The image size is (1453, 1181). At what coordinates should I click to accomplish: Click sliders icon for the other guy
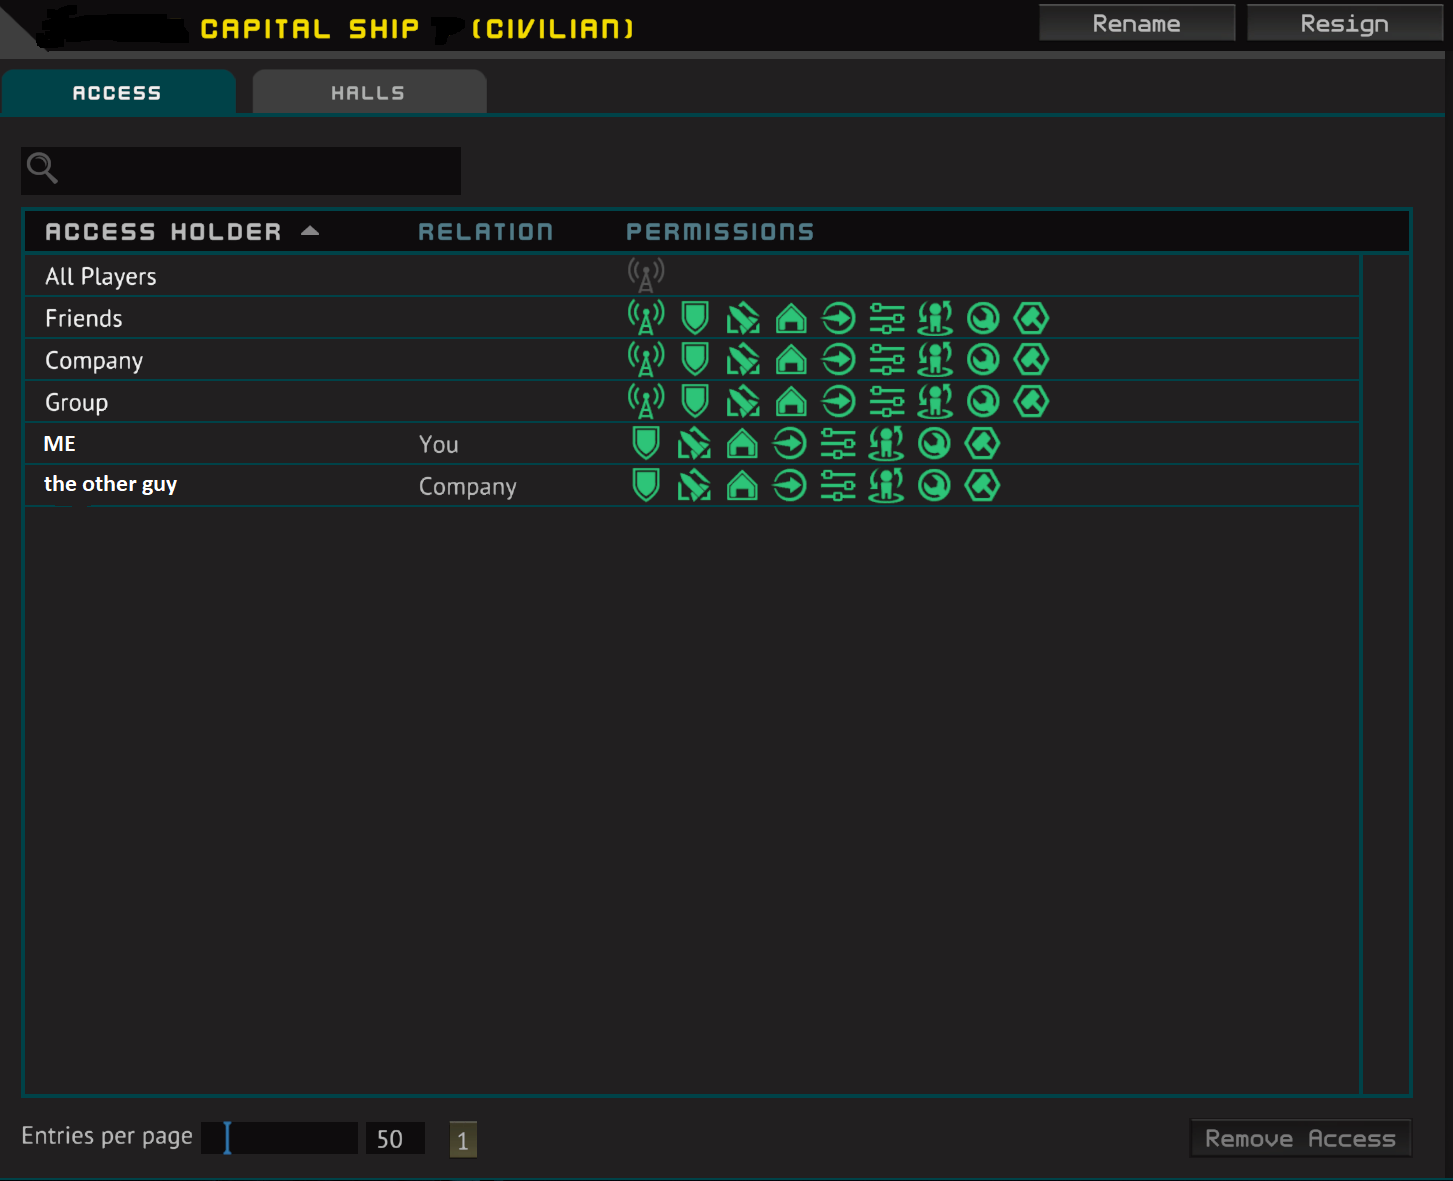[838, 486]
